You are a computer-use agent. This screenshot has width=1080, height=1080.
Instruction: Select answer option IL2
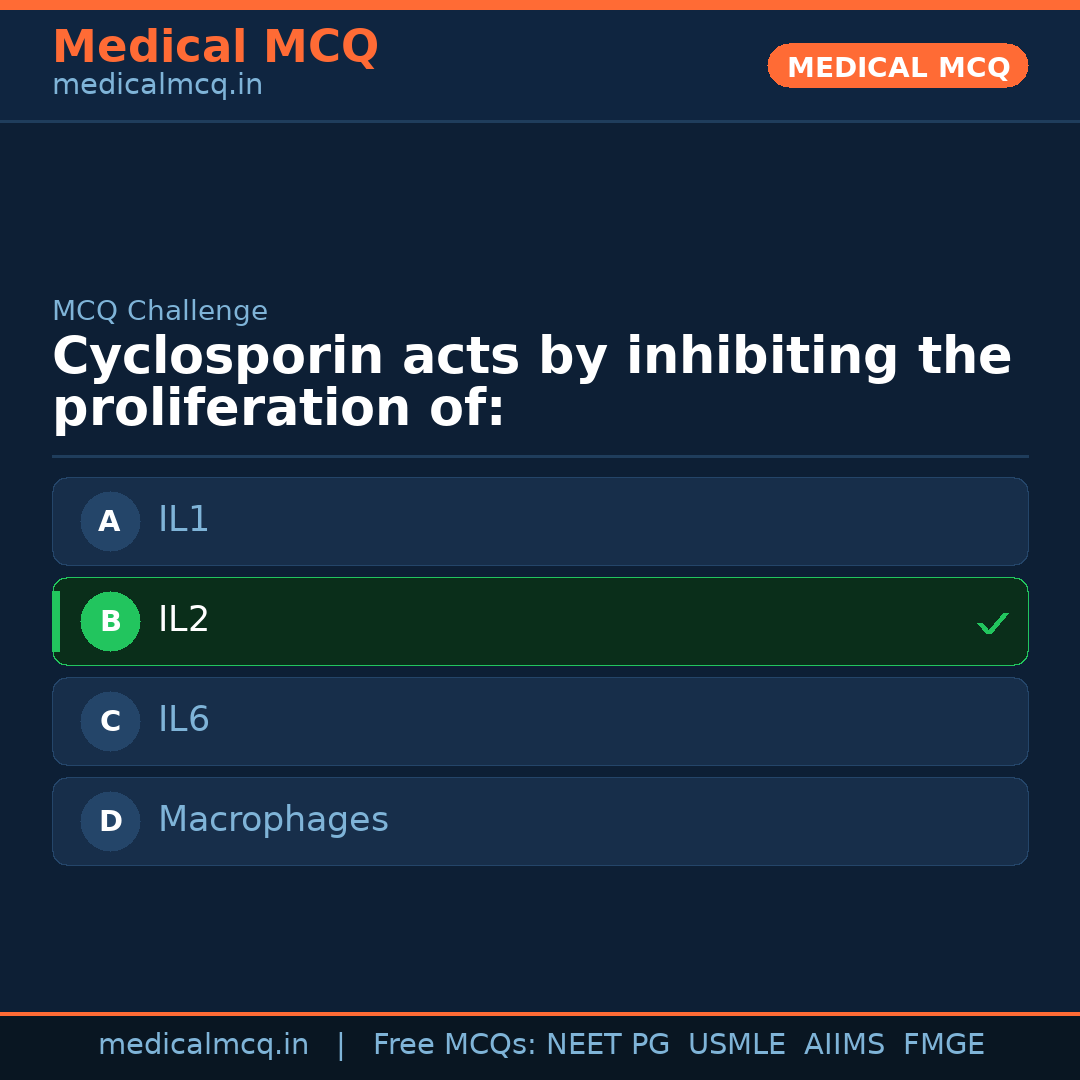[540, 621]
